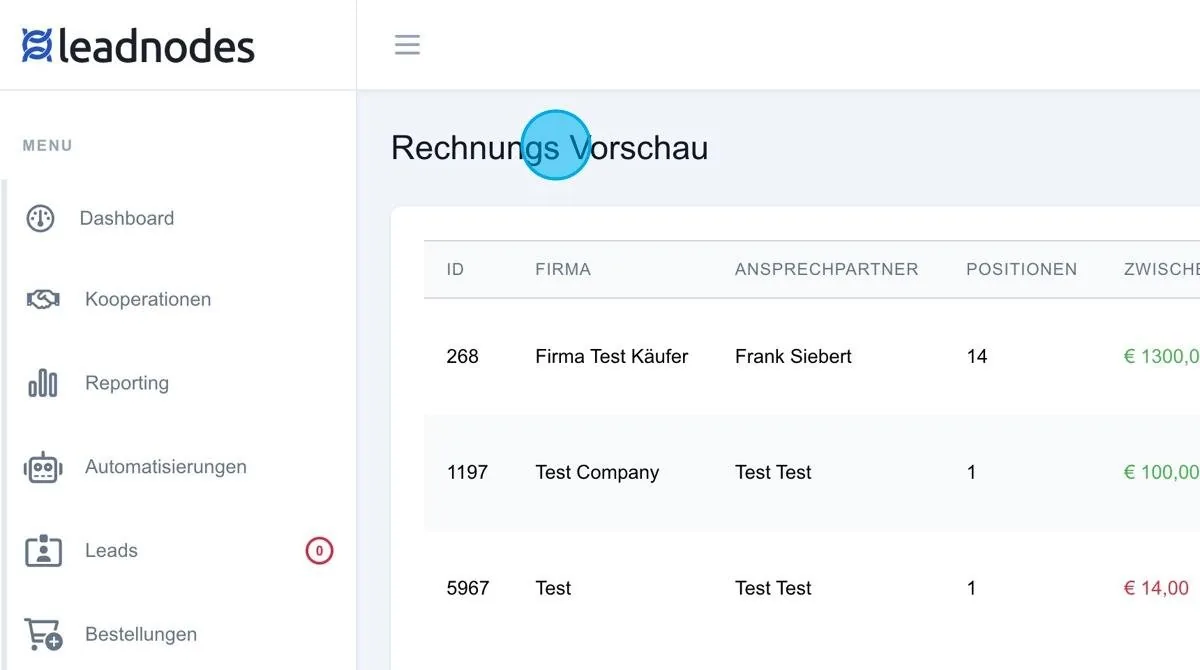Click the MENU sidebar label

pos(48,146)
